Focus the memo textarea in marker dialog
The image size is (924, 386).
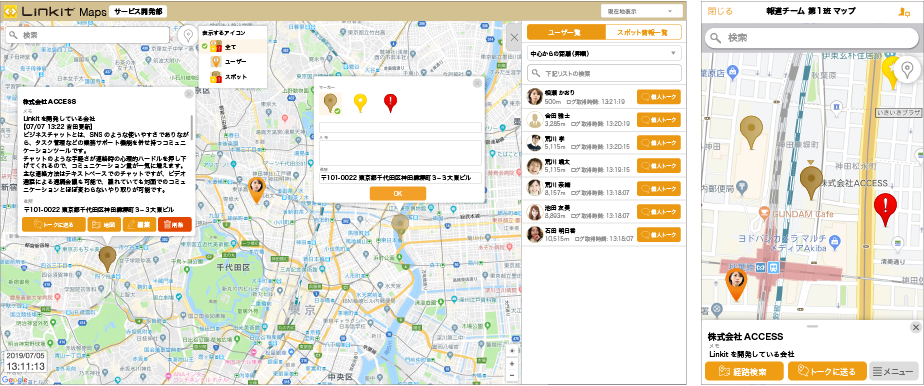(400, 153)
